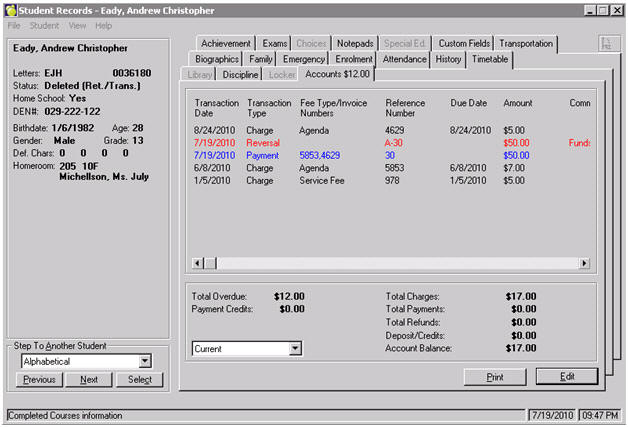This screenshot has width=628, height=427.
Task: Open the Transportation tab
Action: pyautogui.click(x=525, y=44)
